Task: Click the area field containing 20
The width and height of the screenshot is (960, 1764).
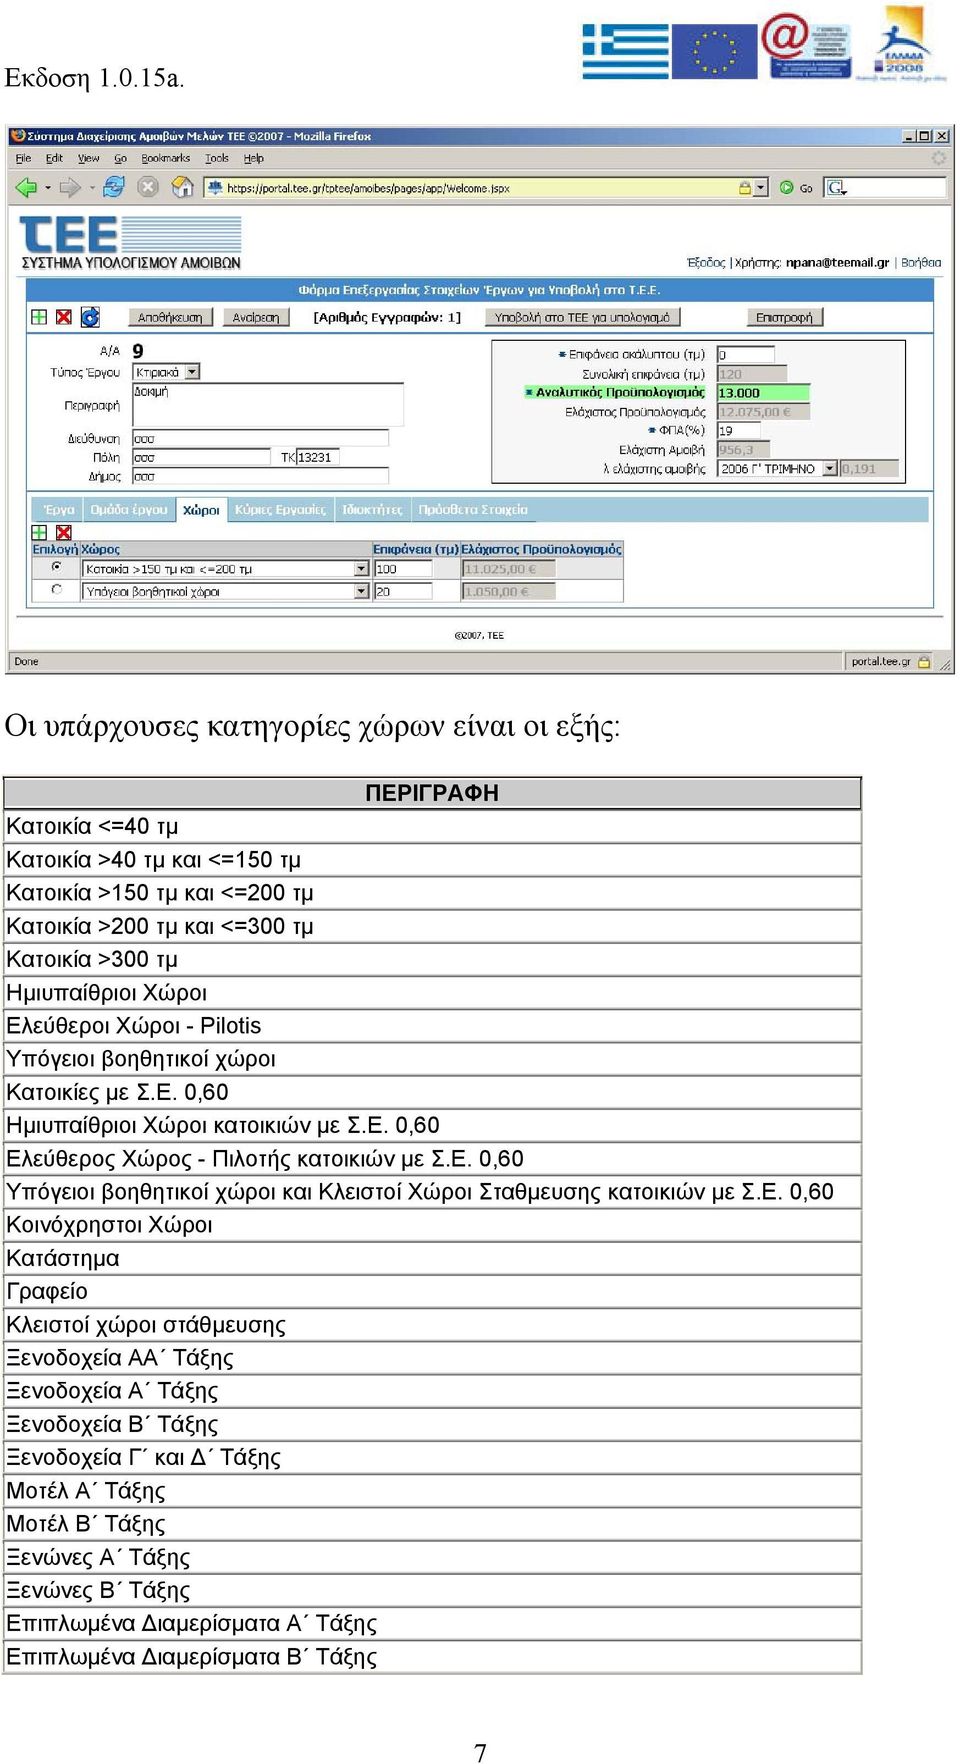Action: 403,591
